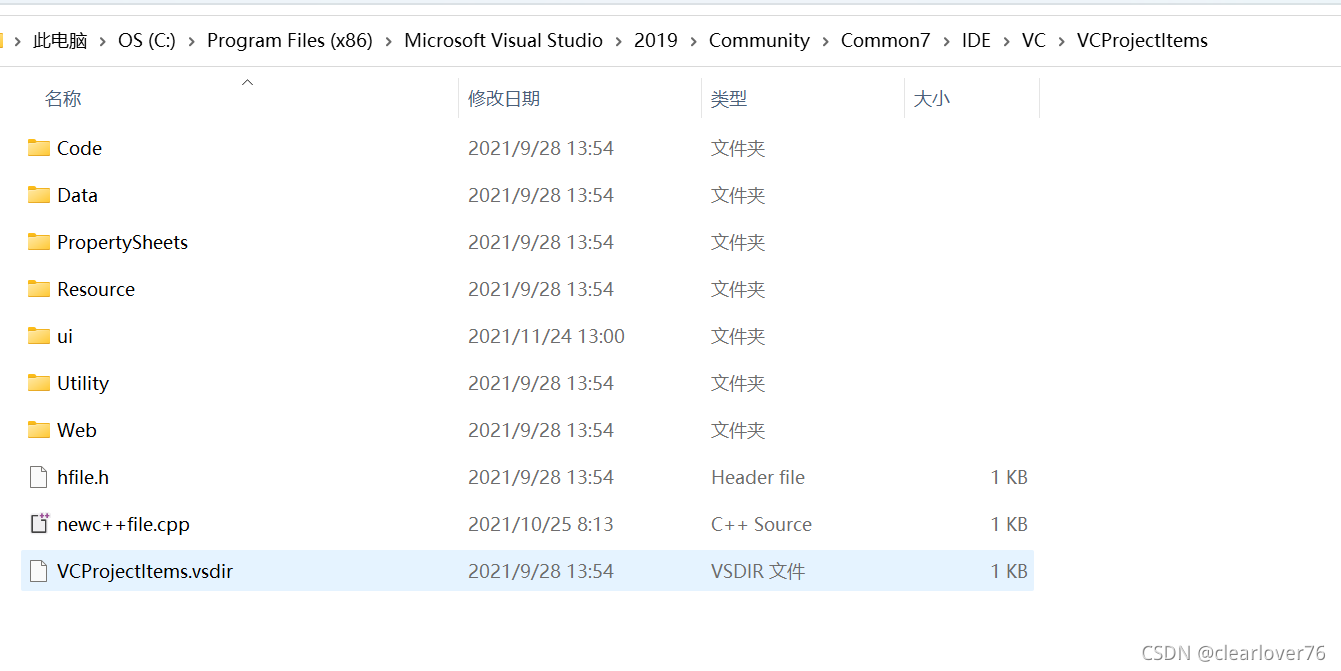Viewport: 1341px width, 671px height.
Task: Navigate to OS (C:) in breadcrumb
Action: [x=146, y=41]
